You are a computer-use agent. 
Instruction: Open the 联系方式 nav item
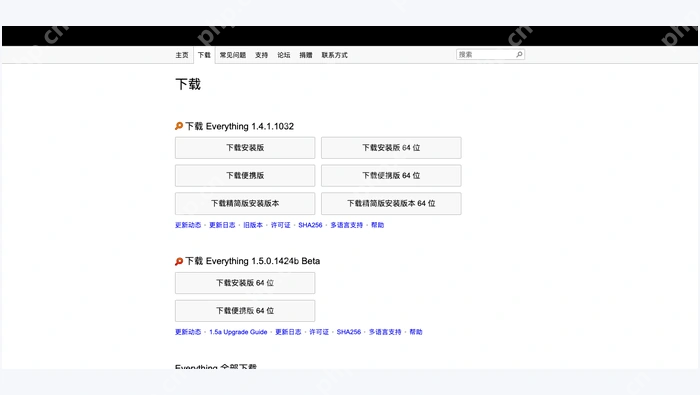tap(334, 55)
